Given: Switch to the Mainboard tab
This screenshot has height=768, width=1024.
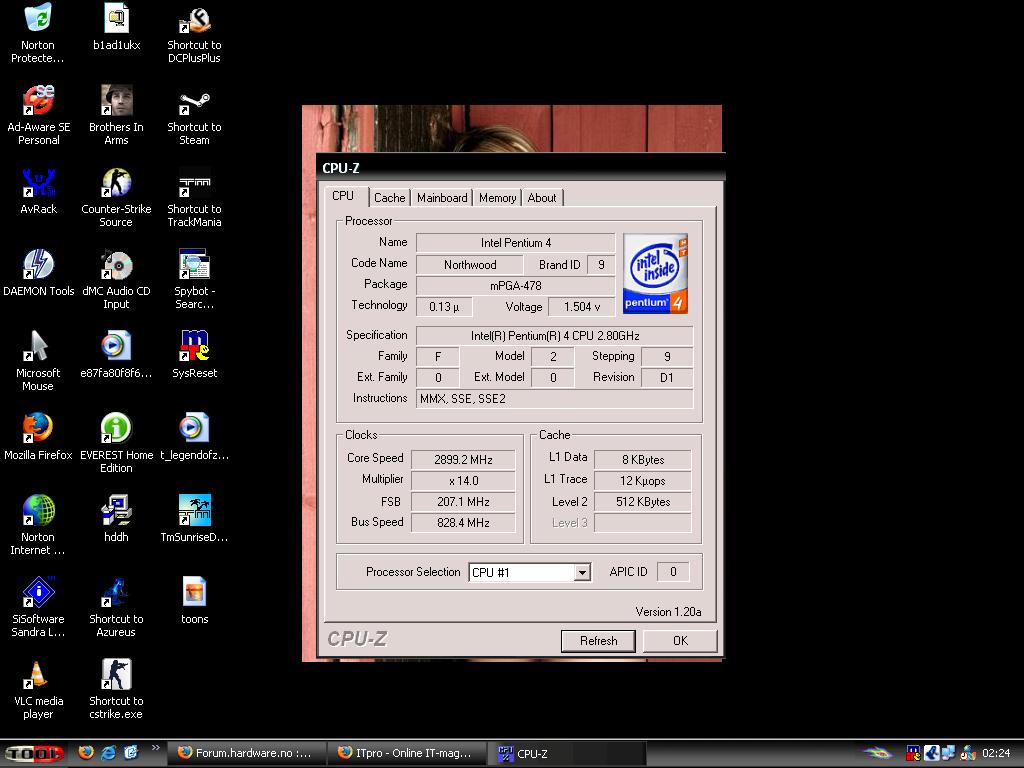Looking at the screenshot, I should click(x=442, y=198).
